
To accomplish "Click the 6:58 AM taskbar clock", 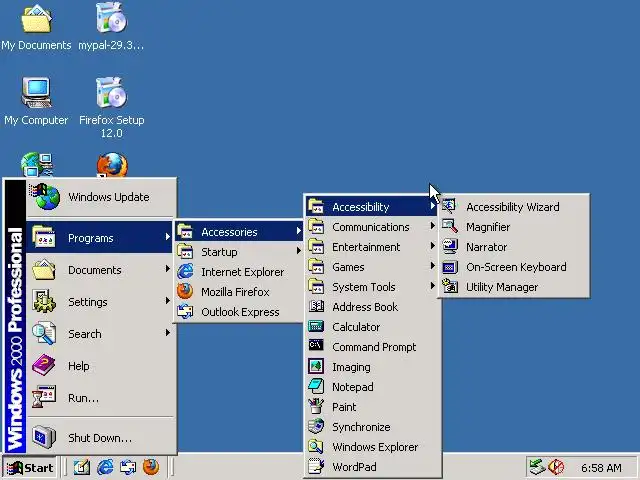I will point(601,468).
